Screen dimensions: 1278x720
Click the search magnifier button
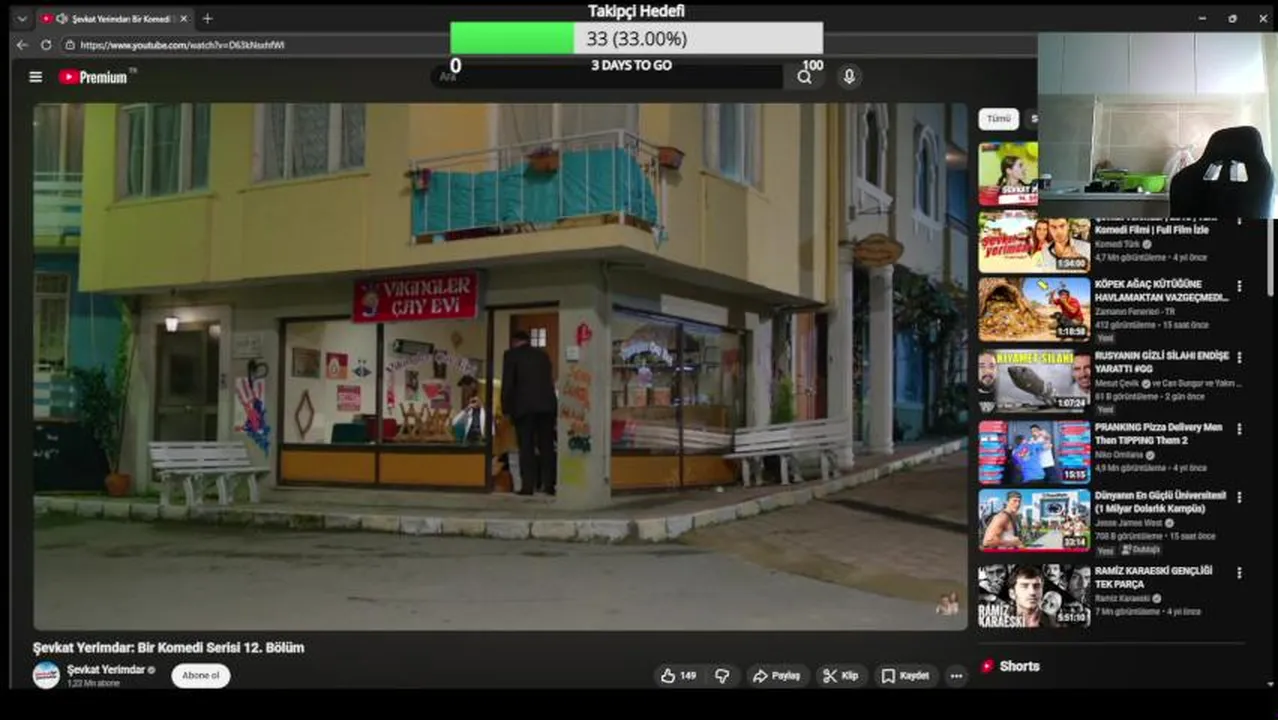pyautogui.click(x=804, y=77)
